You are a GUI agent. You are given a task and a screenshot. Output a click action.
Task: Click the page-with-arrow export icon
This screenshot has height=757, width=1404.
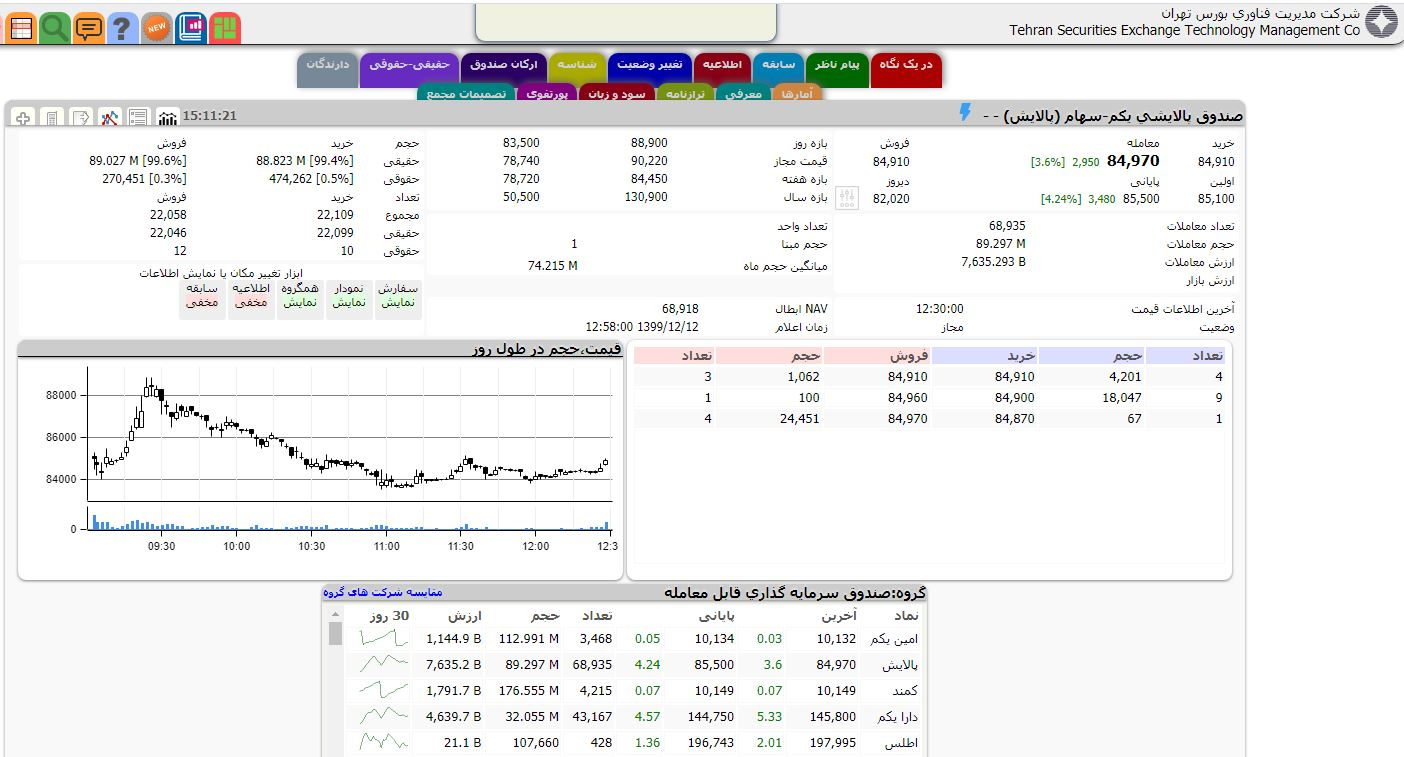[81, 118]
